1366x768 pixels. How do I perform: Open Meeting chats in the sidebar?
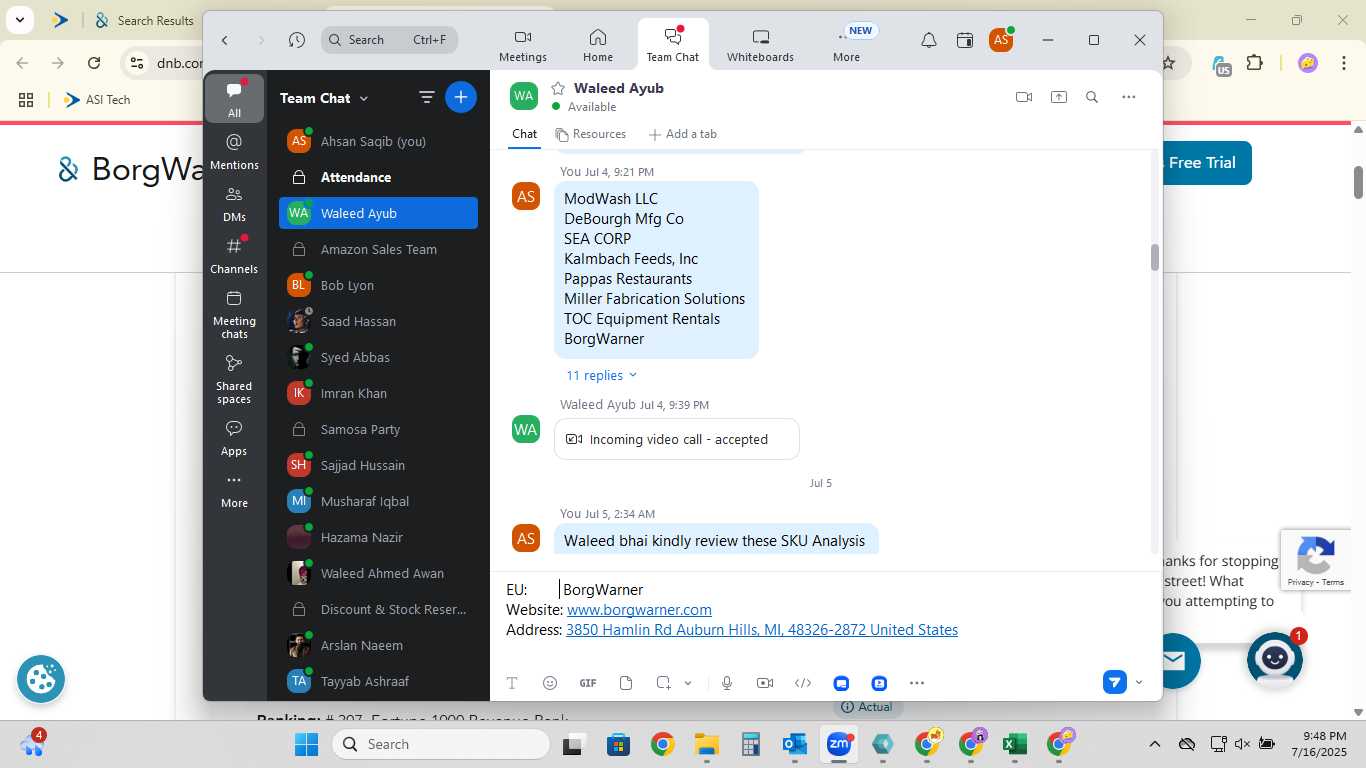(234, 313)
